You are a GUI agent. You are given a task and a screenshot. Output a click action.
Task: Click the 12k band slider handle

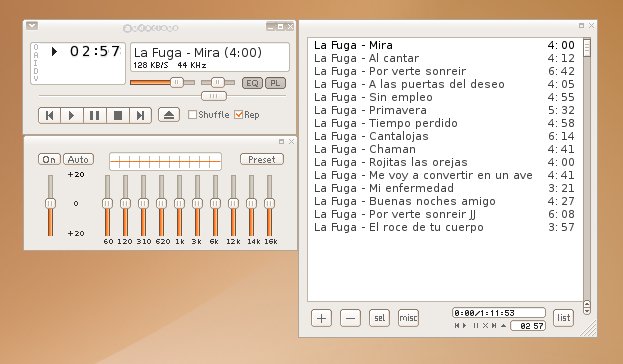coord(233,203)
